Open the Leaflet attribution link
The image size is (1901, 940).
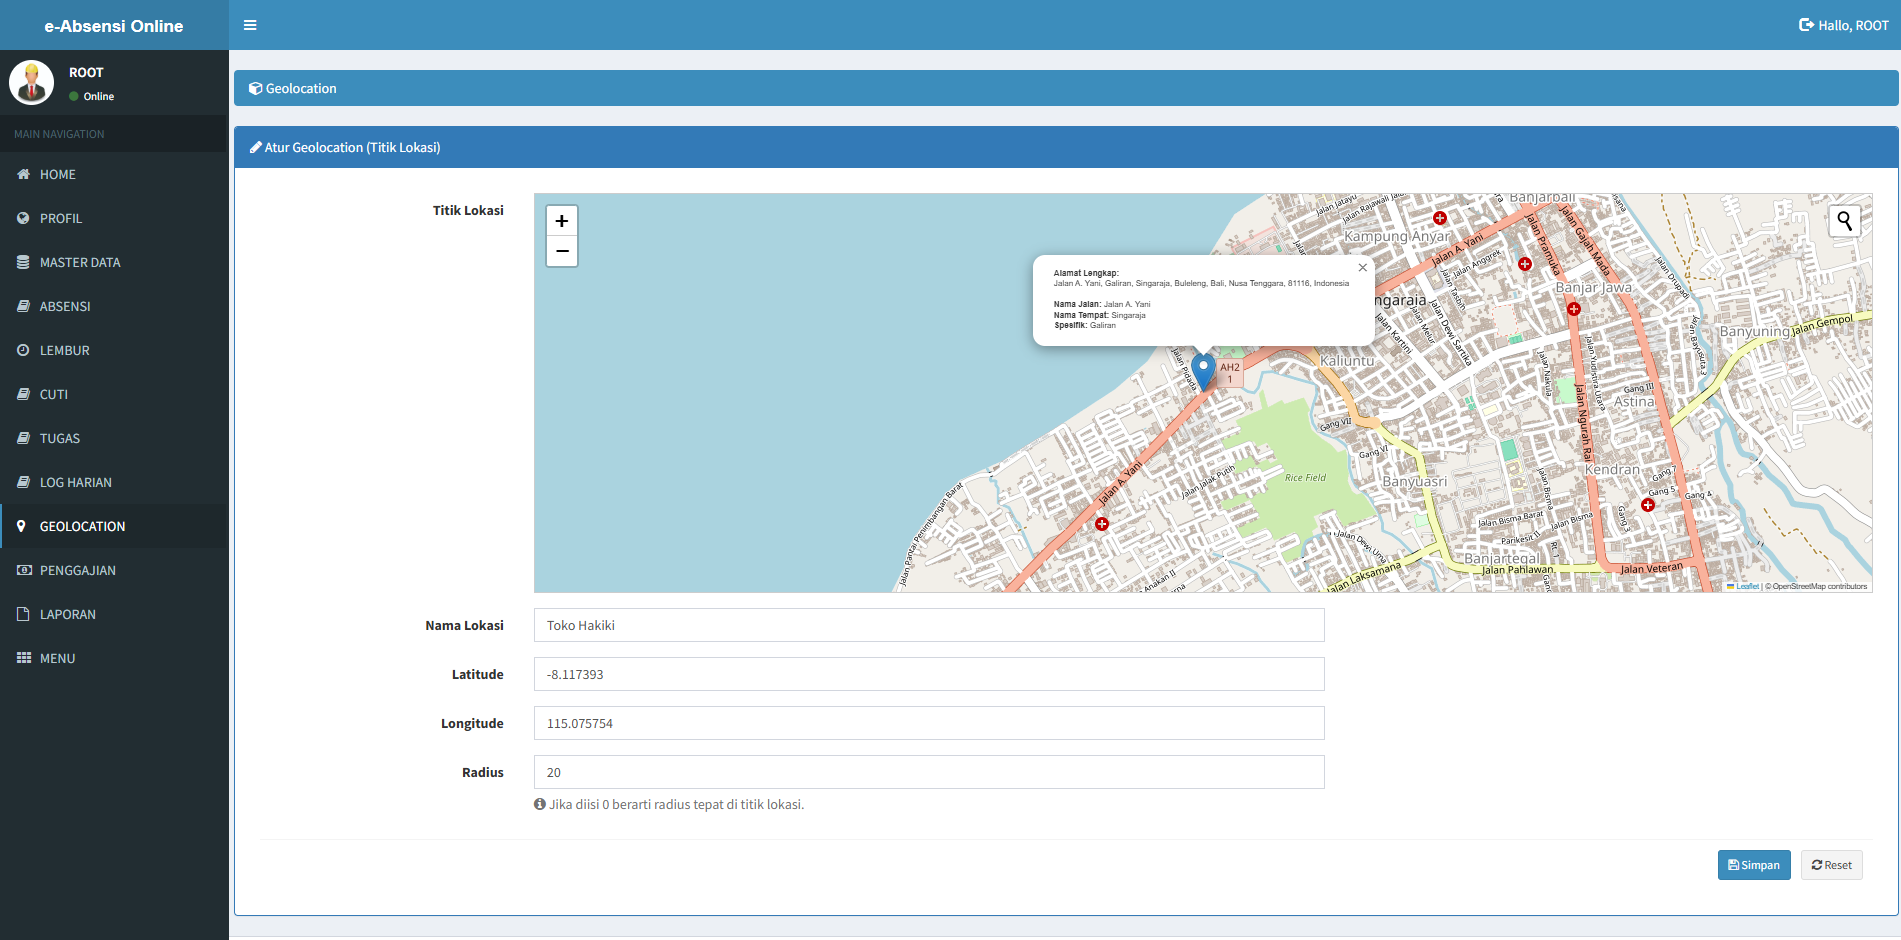[x=1747, y=587]
